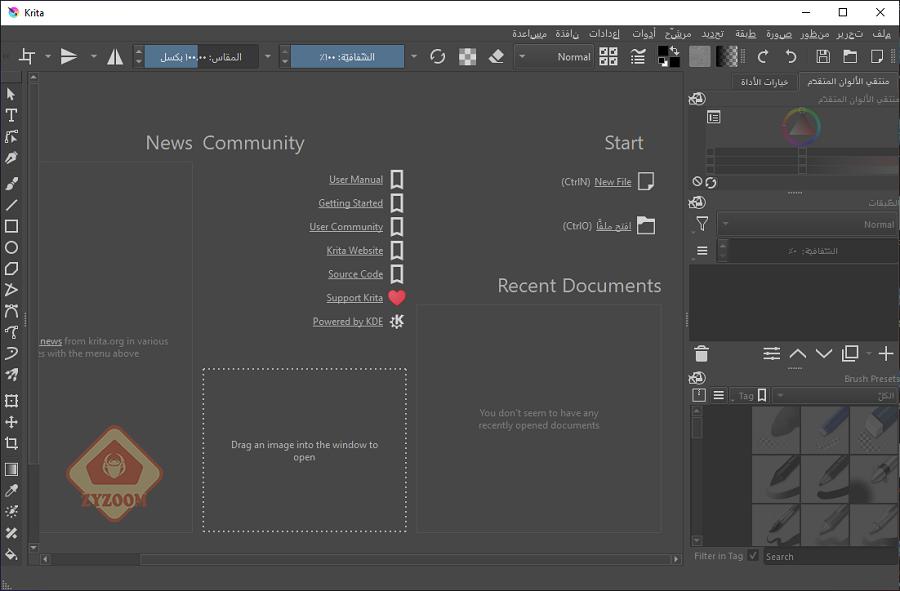
Task: Click the add new layer plus icon
Action: point(886,353)
